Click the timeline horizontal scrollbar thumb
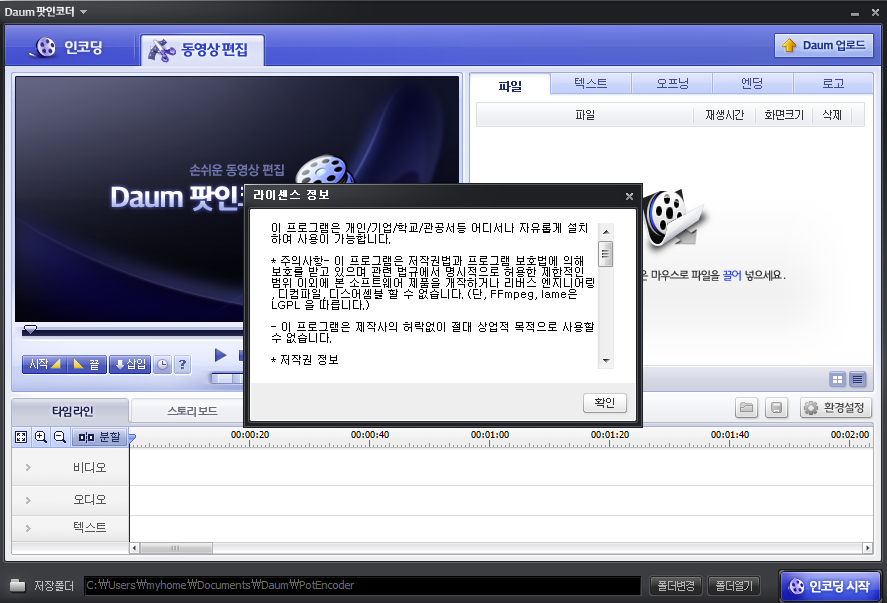 176,548
